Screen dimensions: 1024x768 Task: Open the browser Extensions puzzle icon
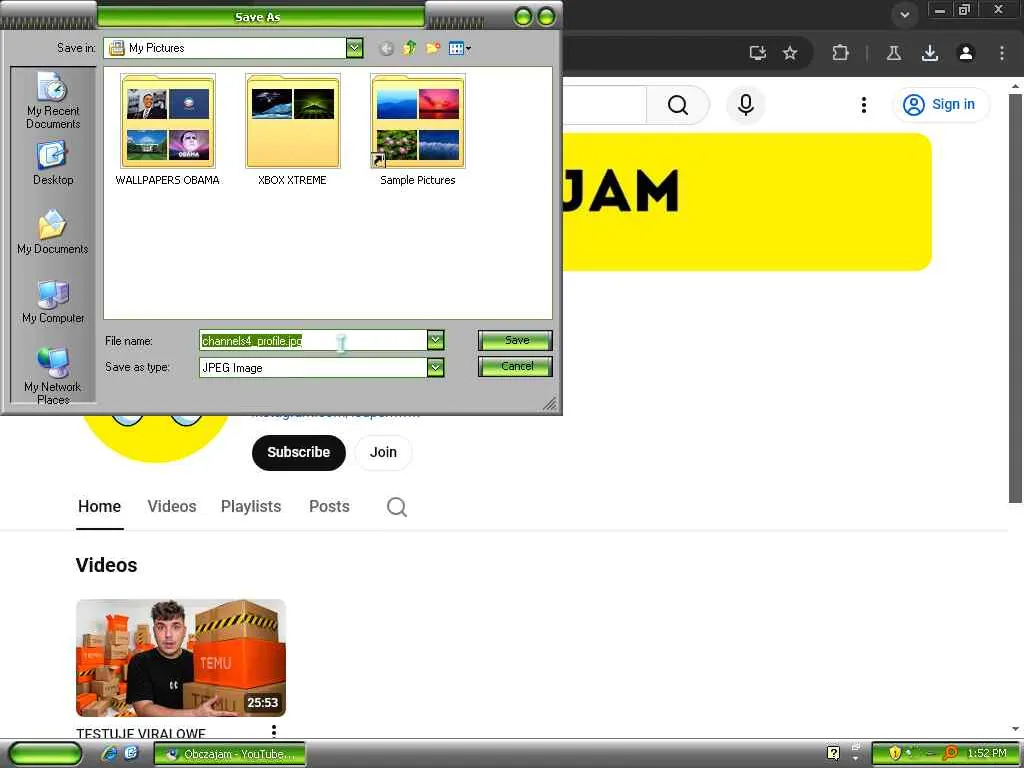pos(840,53)
